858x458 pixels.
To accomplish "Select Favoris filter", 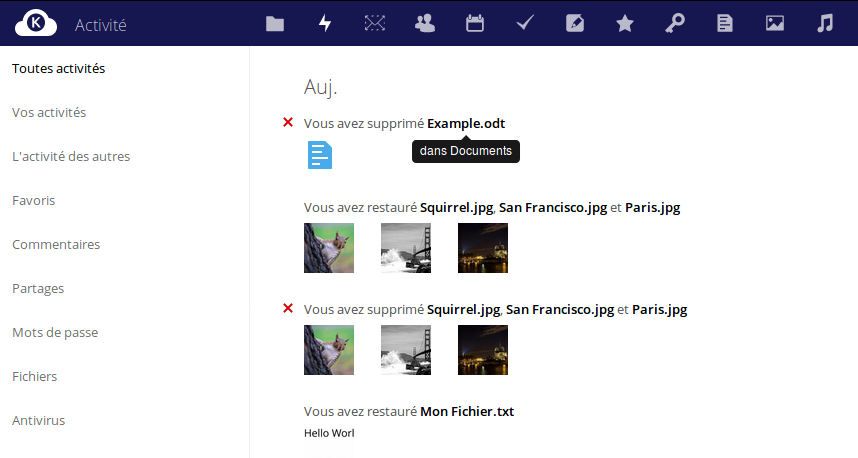I will (33, 200).
